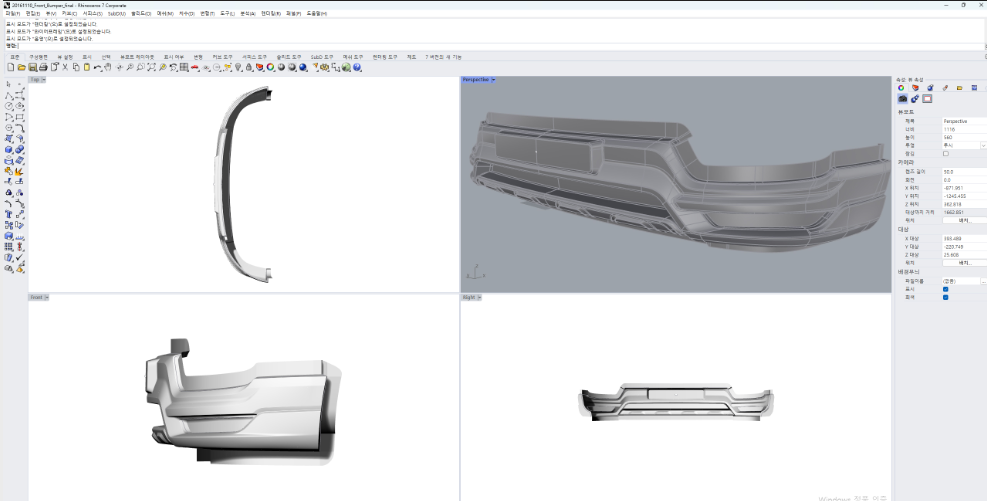Choose the Circle tool in left toolbar
Viewport: 987px width, 501px height.
coord(9,106)
